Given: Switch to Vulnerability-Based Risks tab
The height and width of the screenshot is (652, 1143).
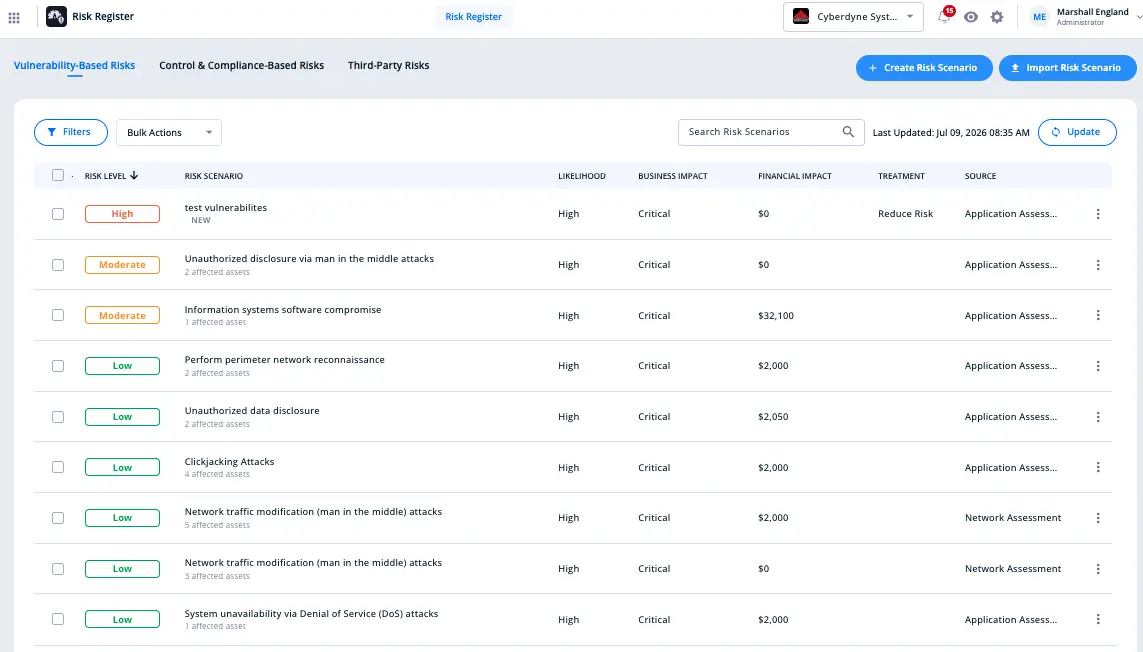Looking at the screenshot, I should point(74,66).
